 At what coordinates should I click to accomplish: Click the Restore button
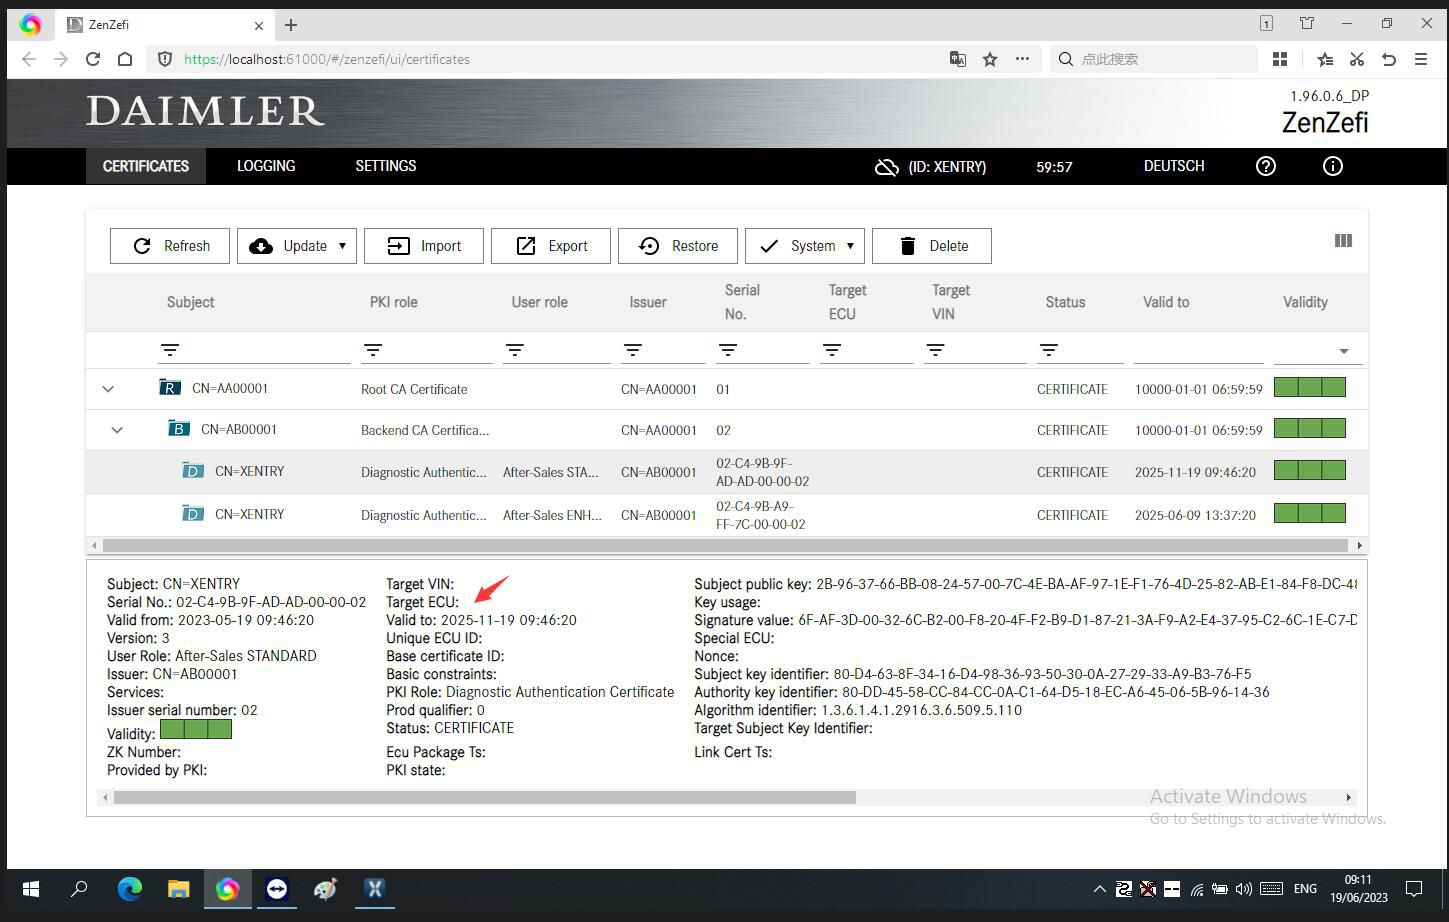[678, 246]
